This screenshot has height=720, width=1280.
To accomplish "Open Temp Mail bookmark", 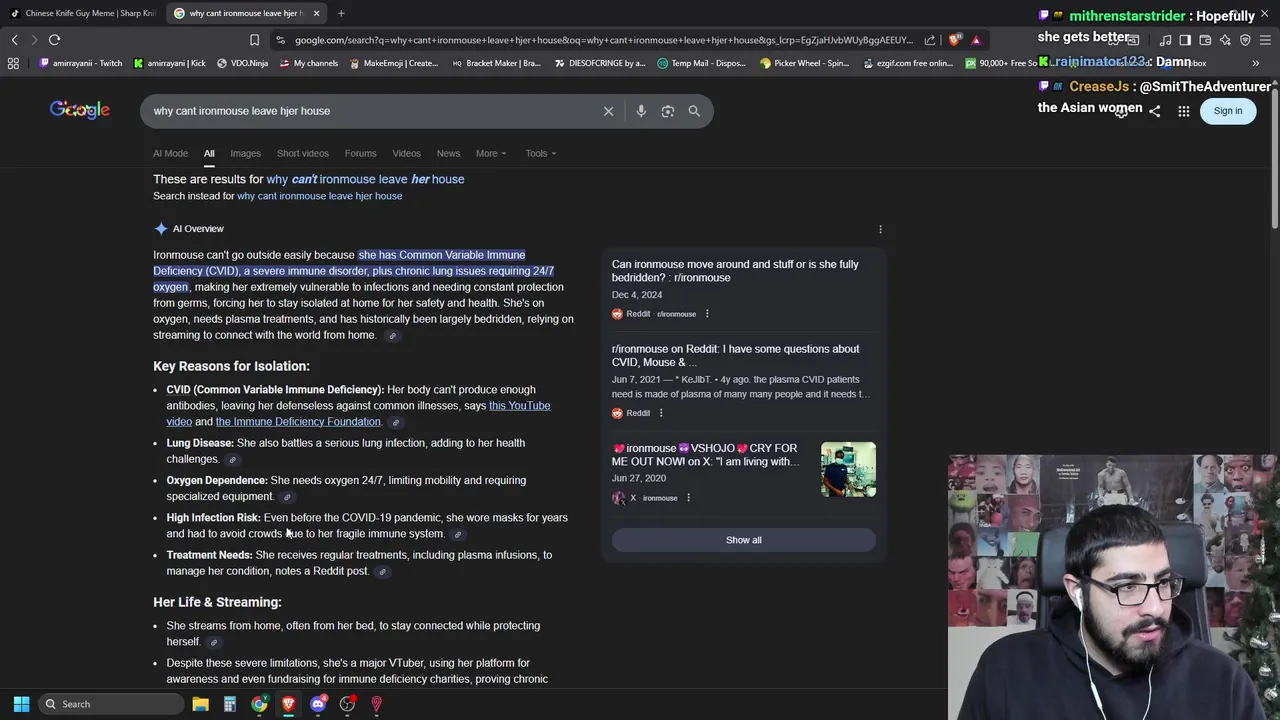I will (701, 63).
